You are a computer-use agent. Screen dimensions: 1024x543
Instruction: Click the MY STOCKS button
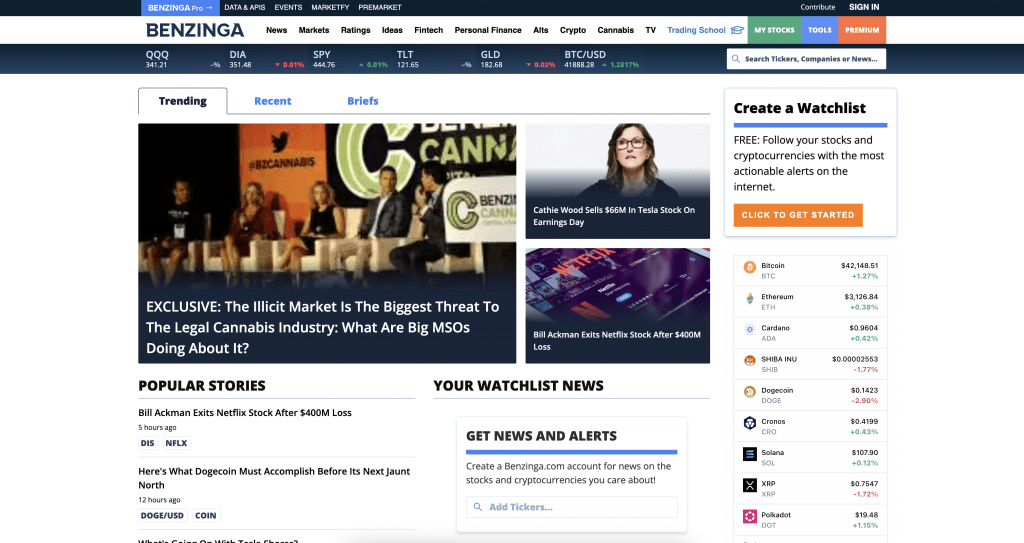pyautogui.click(x=774, y=30)
